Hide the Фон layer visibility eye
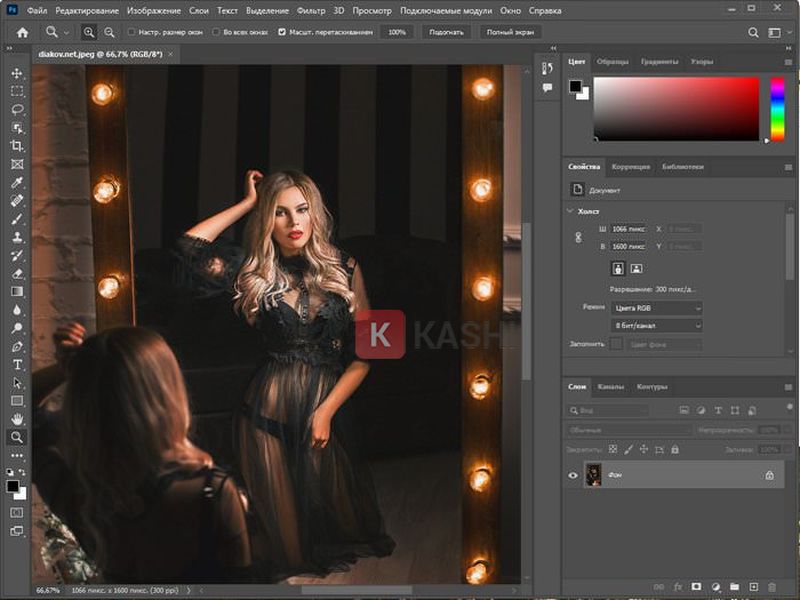The height and width of the screenshot is (600, 800). coord(570,475)
